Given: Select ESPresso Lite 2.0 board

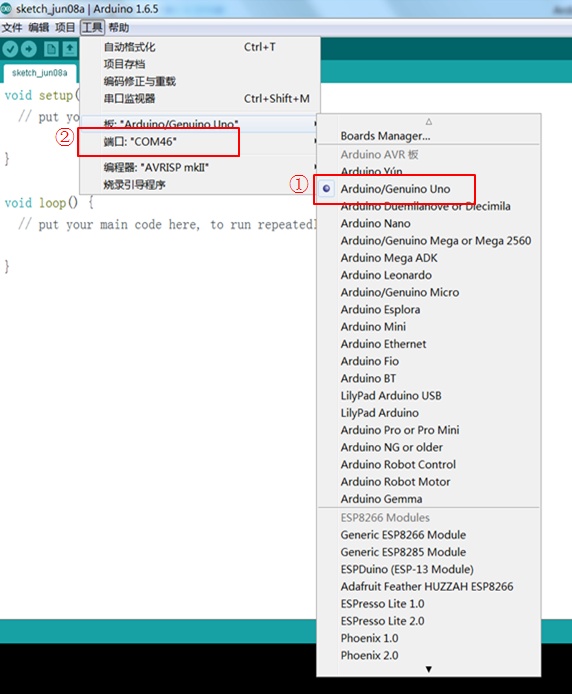Looking at the screenshot, I should click(x=429, y=621).
